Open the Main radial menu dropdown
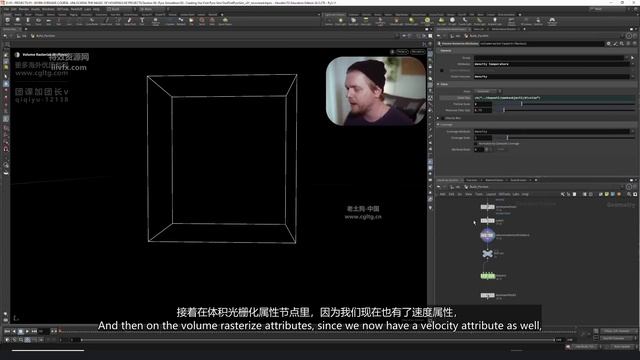The width and height of the screenshot is (640, 360). pyautogui.click(x=153, y=9)
